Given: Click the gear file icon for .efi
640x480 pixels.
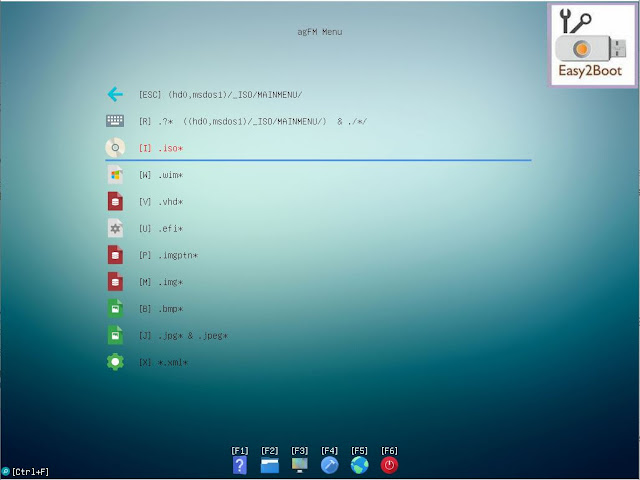Looking at the screenshot, I should point(115,228).
